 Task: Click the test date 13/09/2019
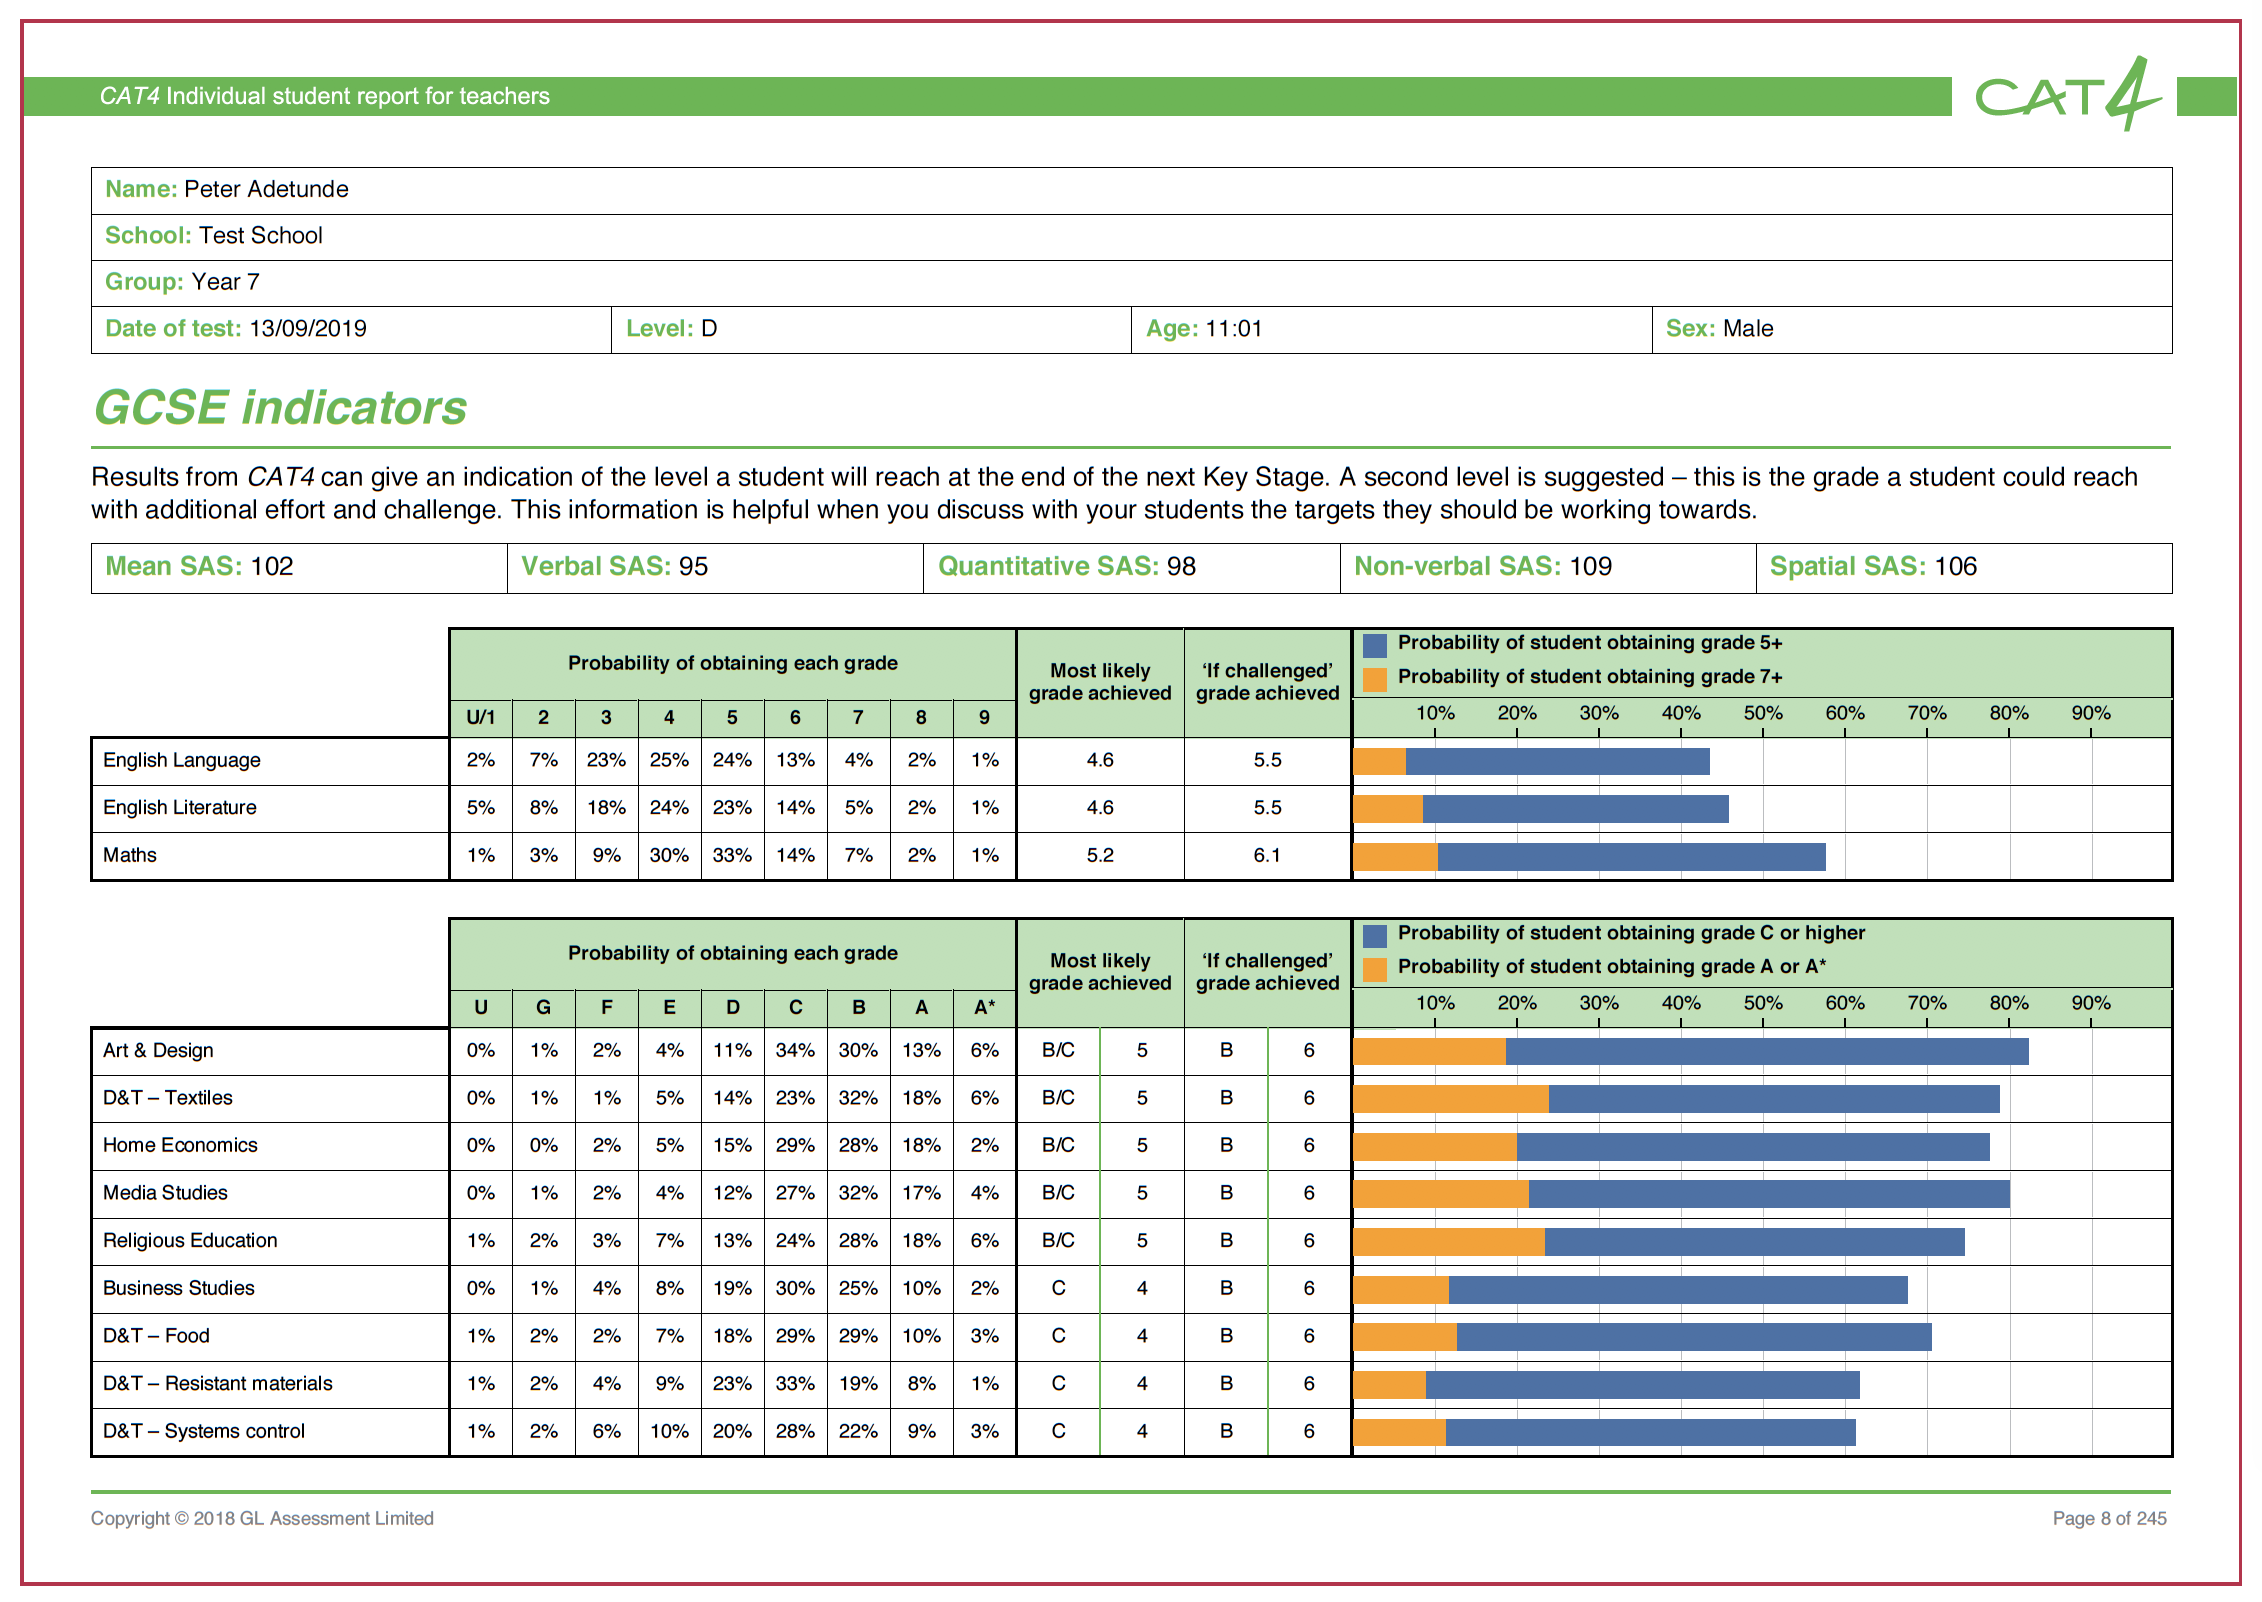point(308,329)
